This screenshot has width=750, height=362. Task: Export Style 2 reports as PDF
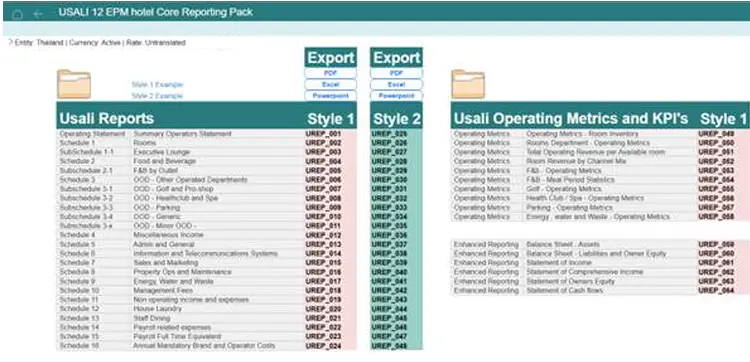coord(397,73)
